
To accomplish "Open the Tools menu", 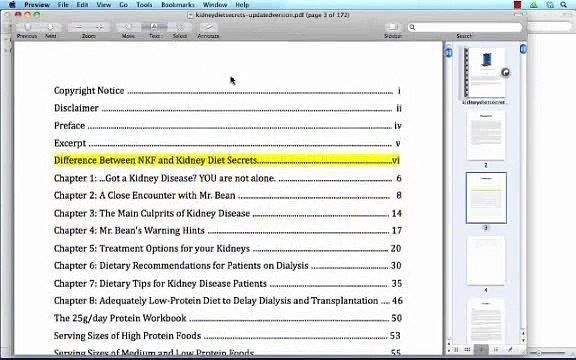I will tap(144, 5).
